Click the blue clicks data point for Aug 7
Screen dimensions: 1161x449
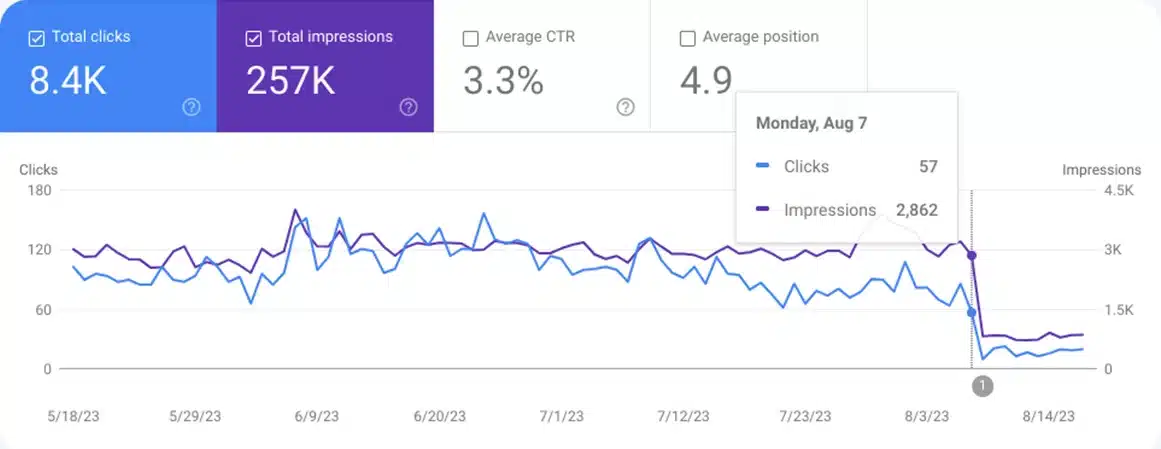[x=971, y=313]
